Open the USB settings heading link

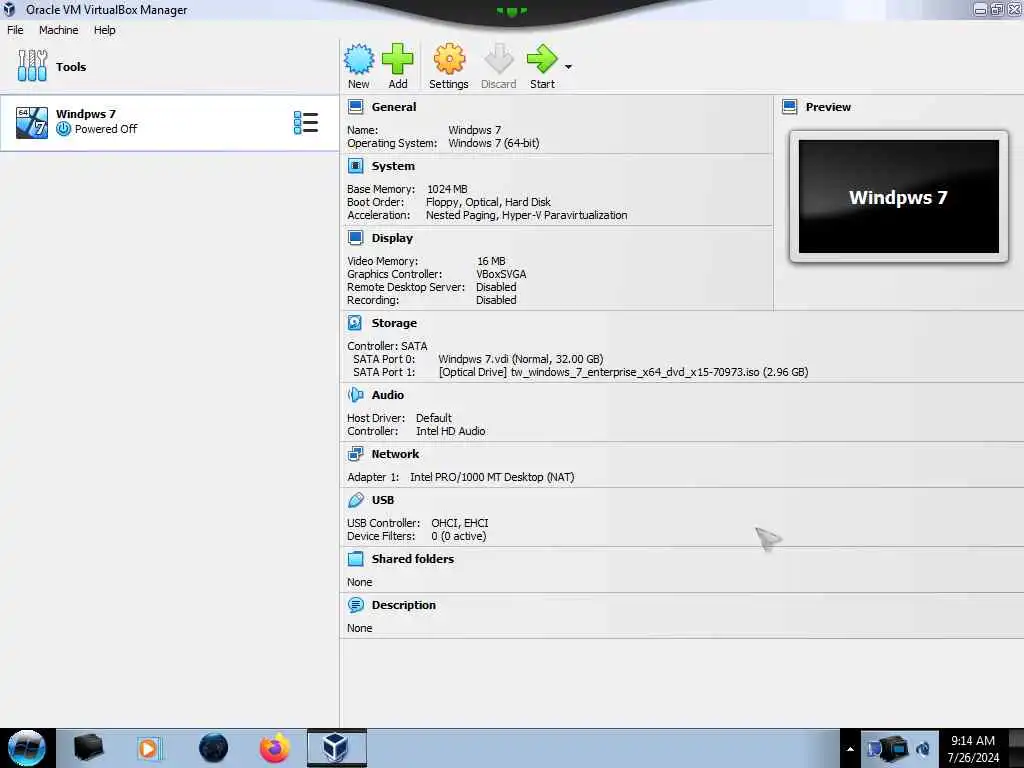click(383, 500)
